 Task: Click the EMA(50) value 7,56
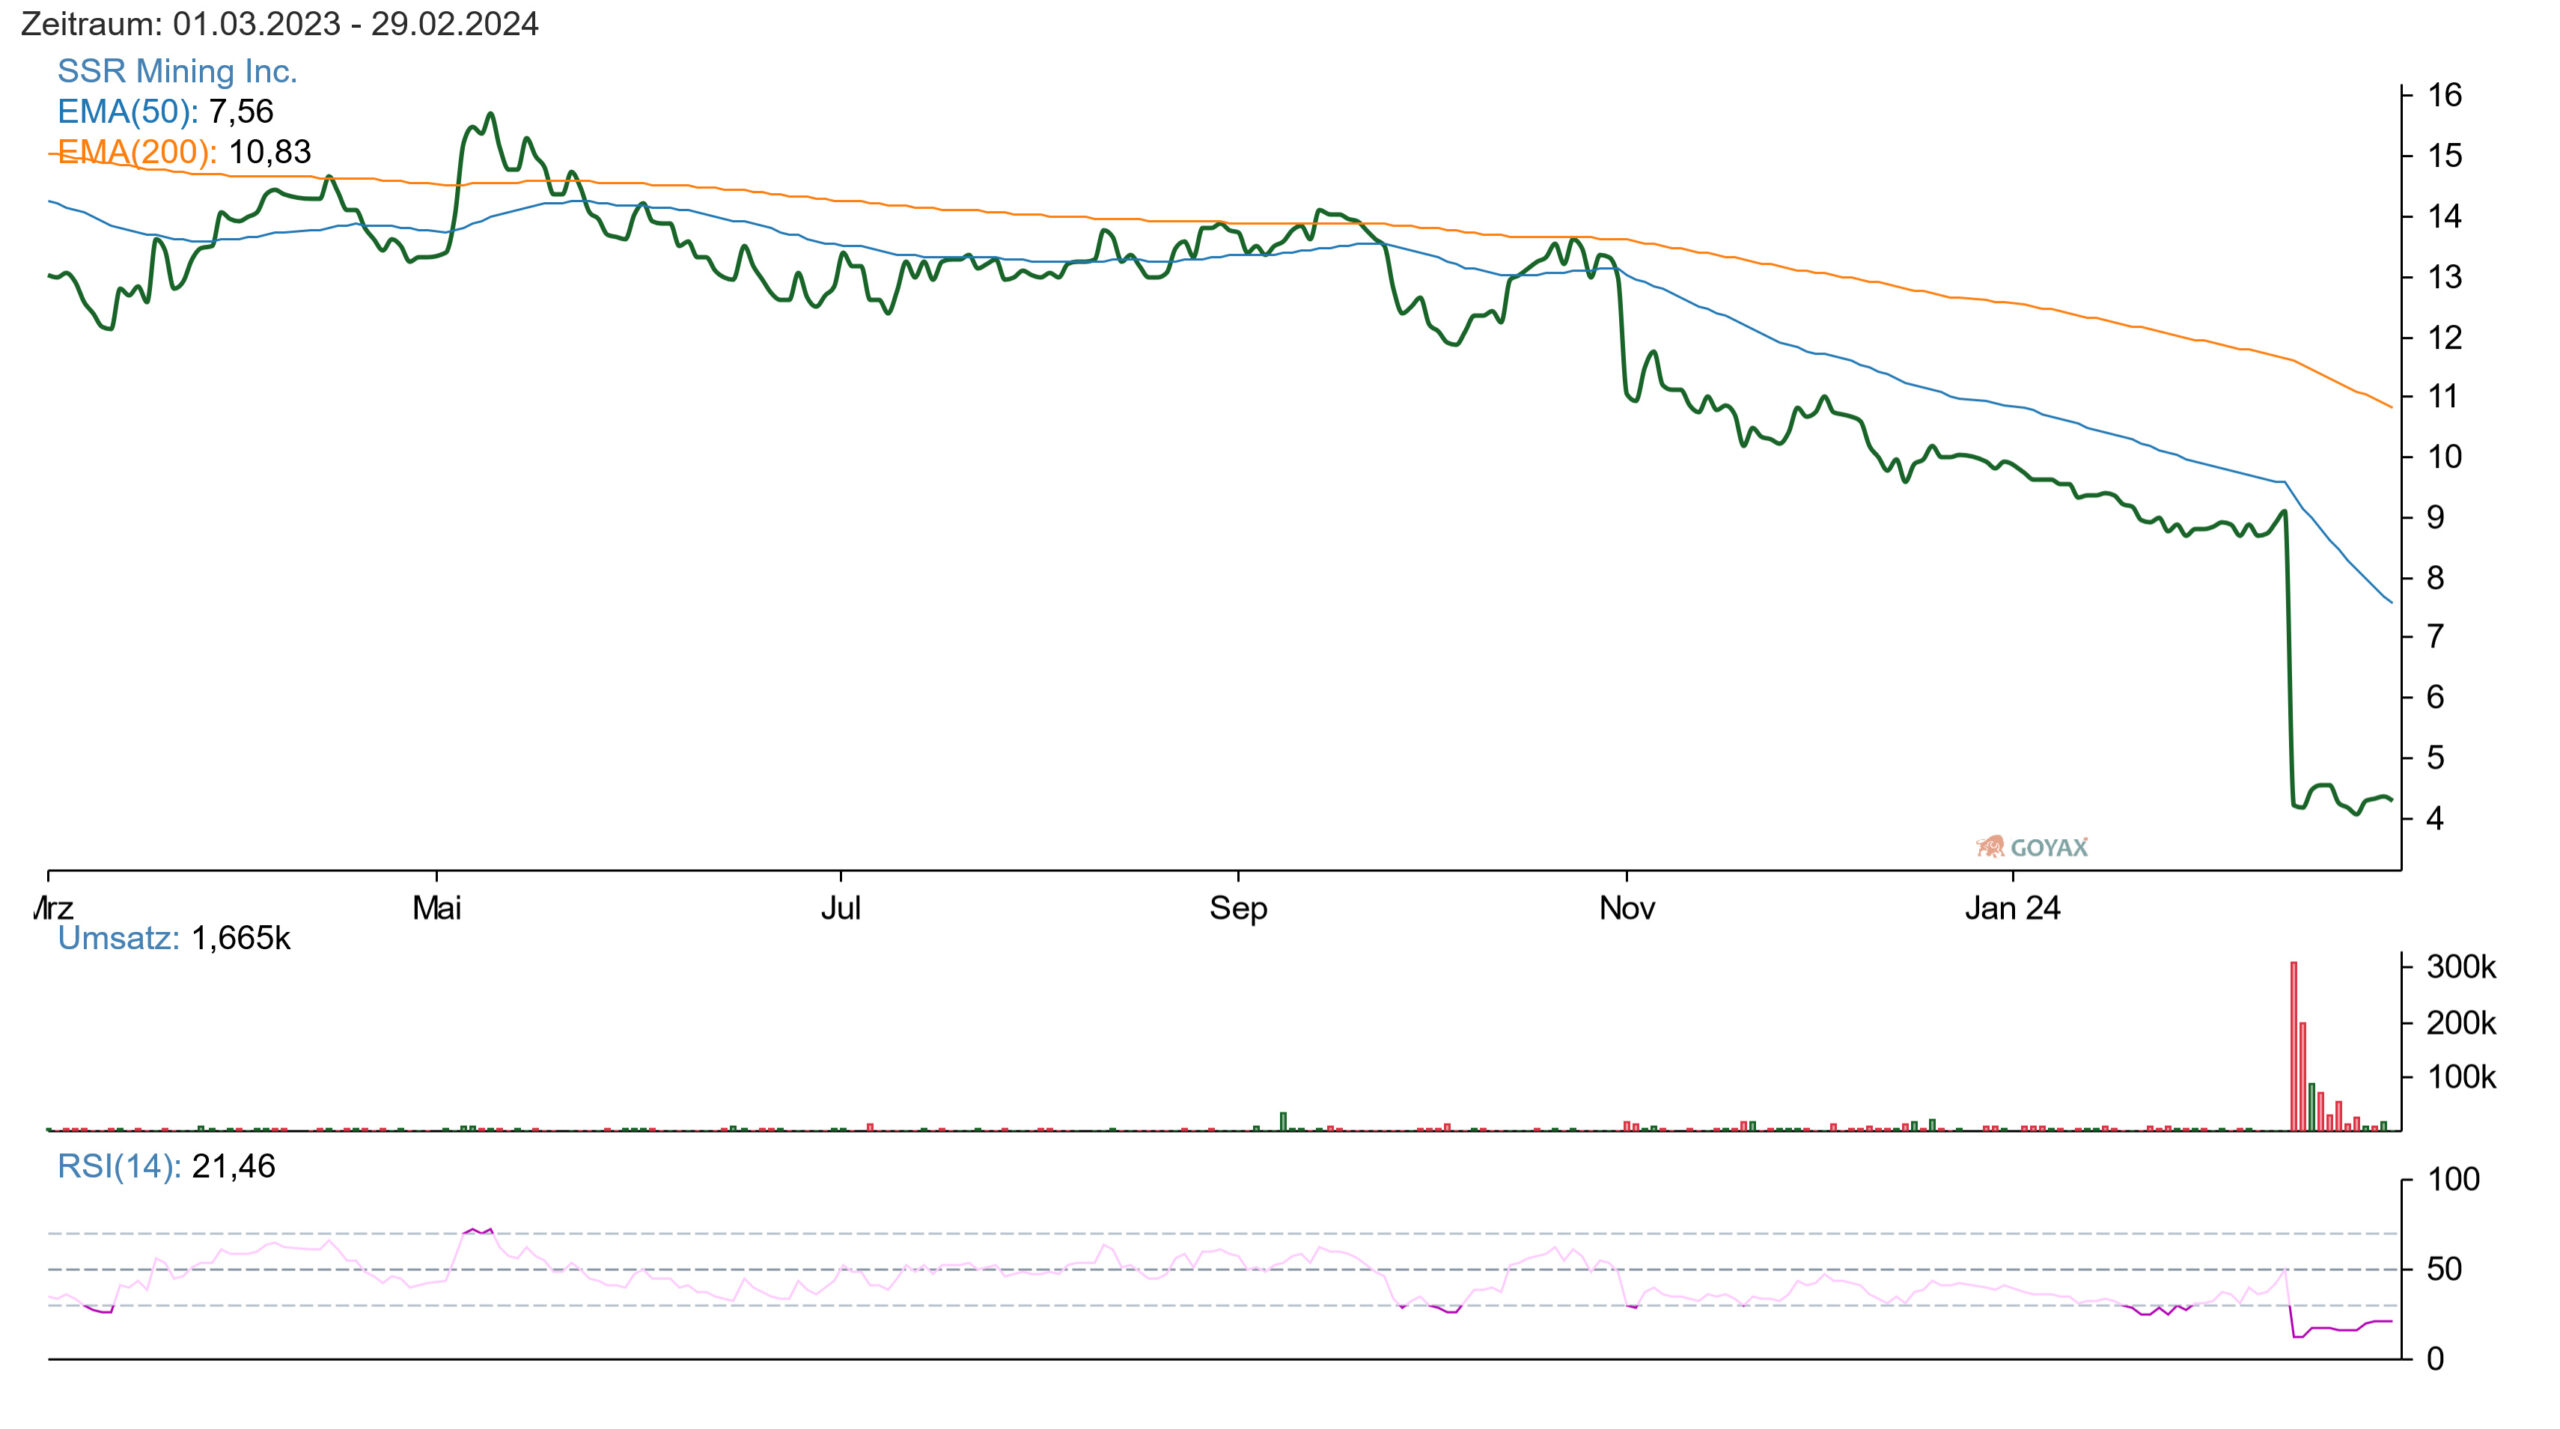click(x=241, y=111)
